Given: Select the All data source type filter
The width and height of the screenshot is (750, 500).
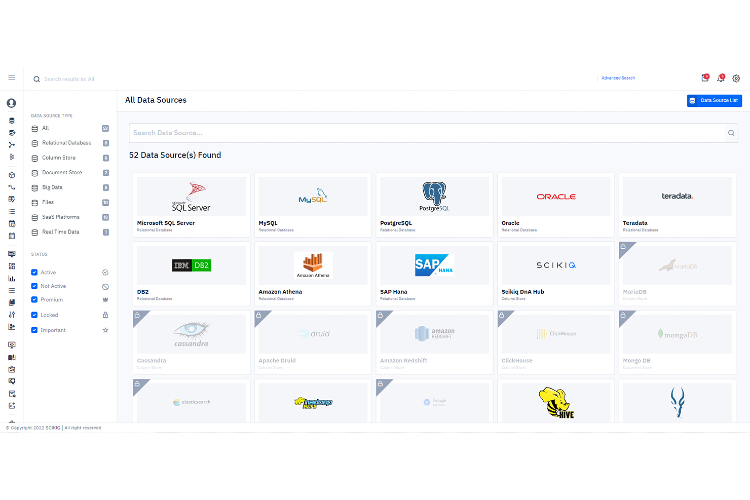Looking at the screenshot, I should pos(70,128).
